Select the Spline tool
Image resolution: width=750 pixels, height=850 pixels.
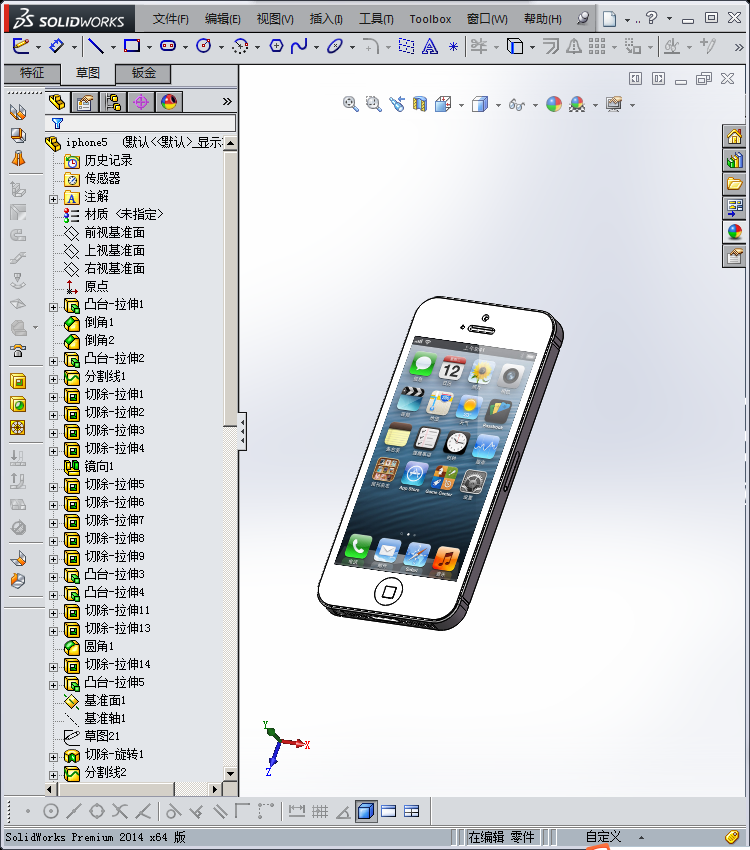(299, 46)
